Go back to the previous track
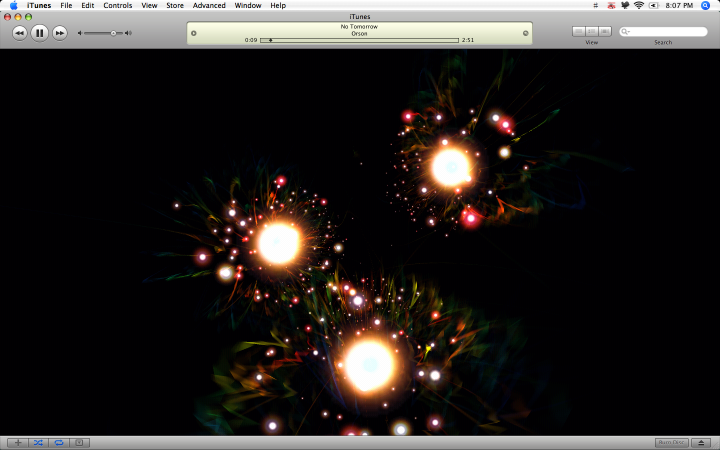The width and height of the screenshot is (720, 450). (20, 33)
